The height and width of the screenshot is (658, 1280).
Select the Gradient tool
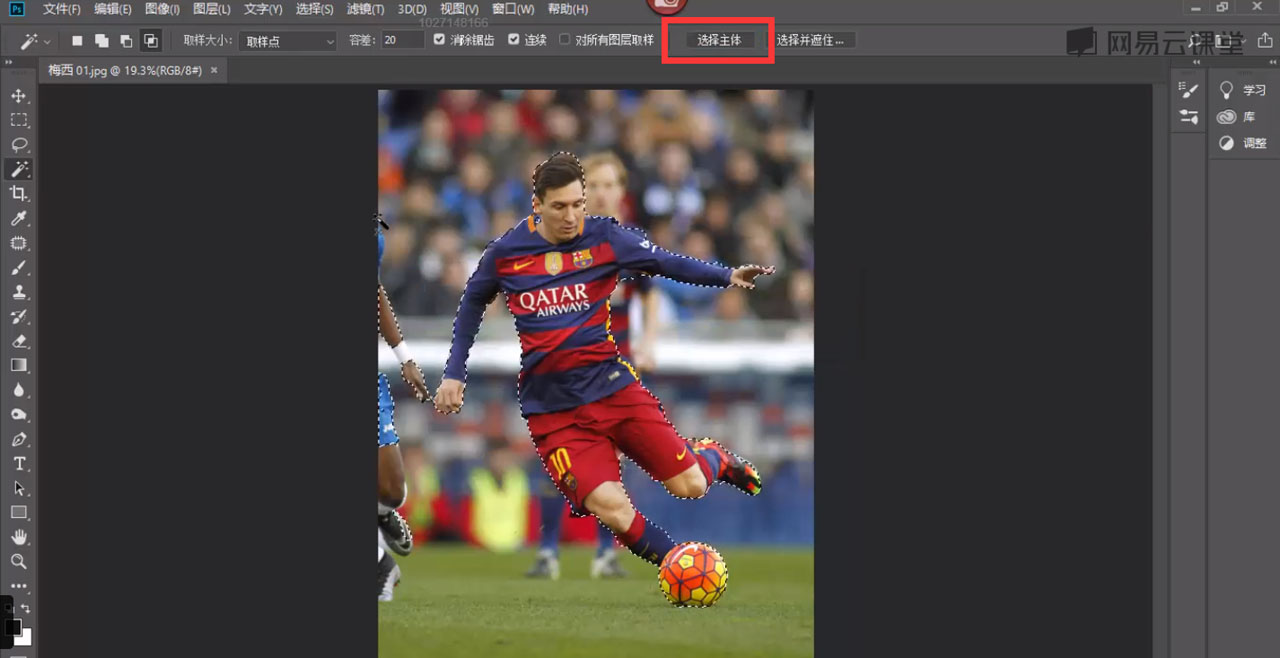click(x=18, y=366)
